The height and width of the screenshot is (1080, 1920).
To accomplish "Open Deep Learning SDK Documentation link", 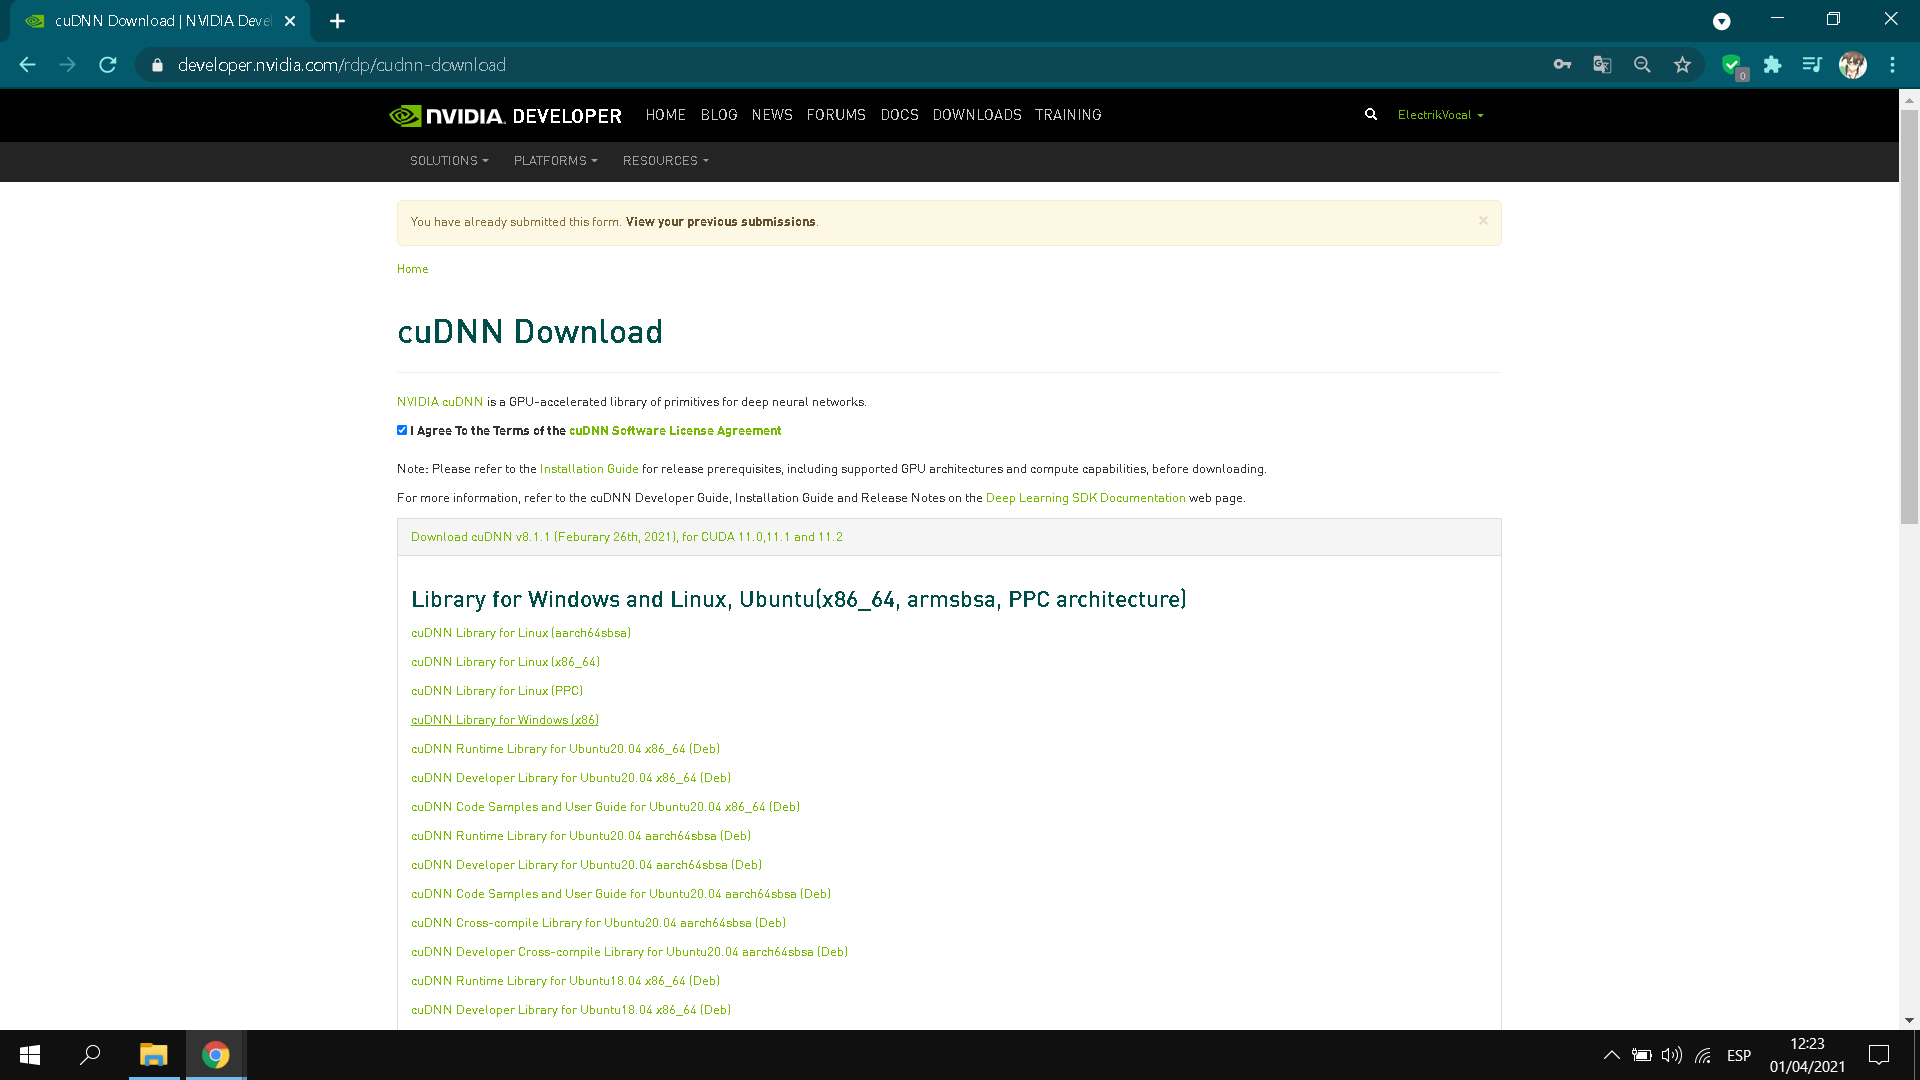I will tap(1085, 498).
